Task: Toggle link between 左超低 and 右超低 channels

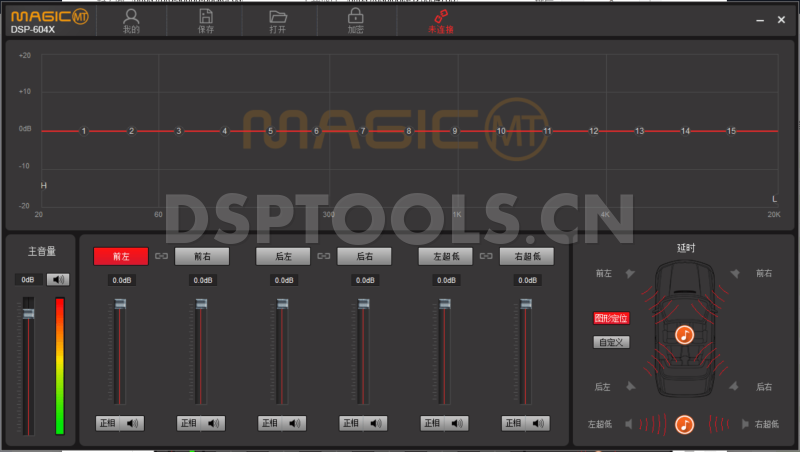Action: click(486, 257)
